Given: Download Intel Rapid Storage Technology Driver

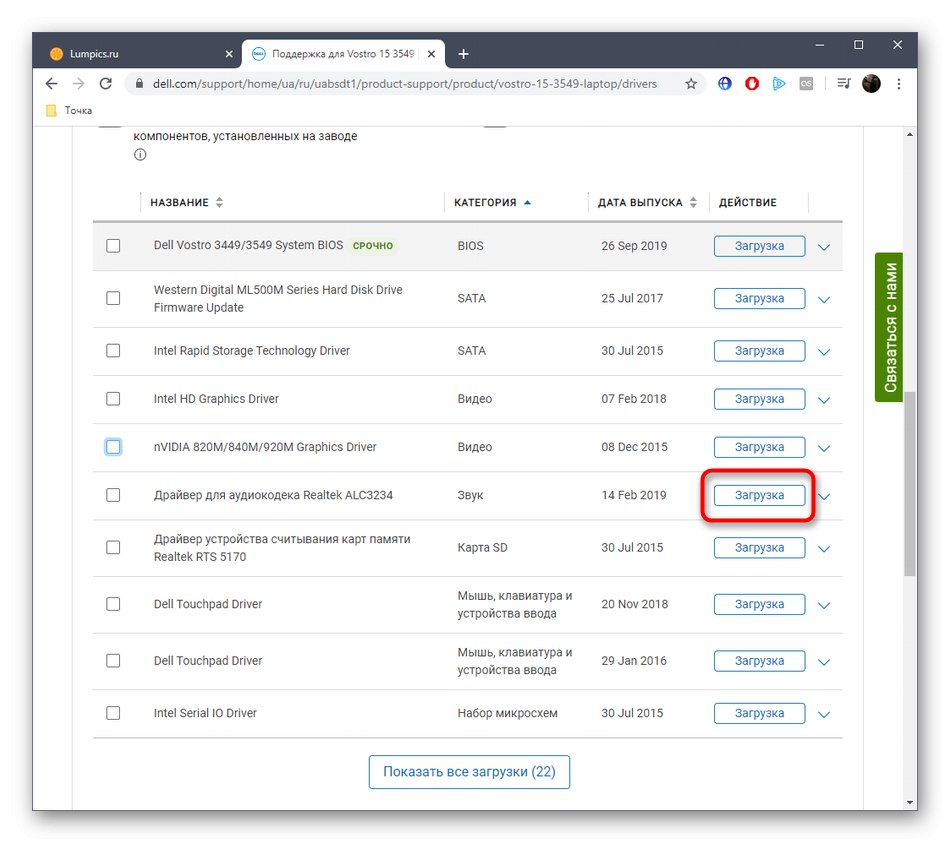Looking at the screenshot, I should tap(759, 351).
